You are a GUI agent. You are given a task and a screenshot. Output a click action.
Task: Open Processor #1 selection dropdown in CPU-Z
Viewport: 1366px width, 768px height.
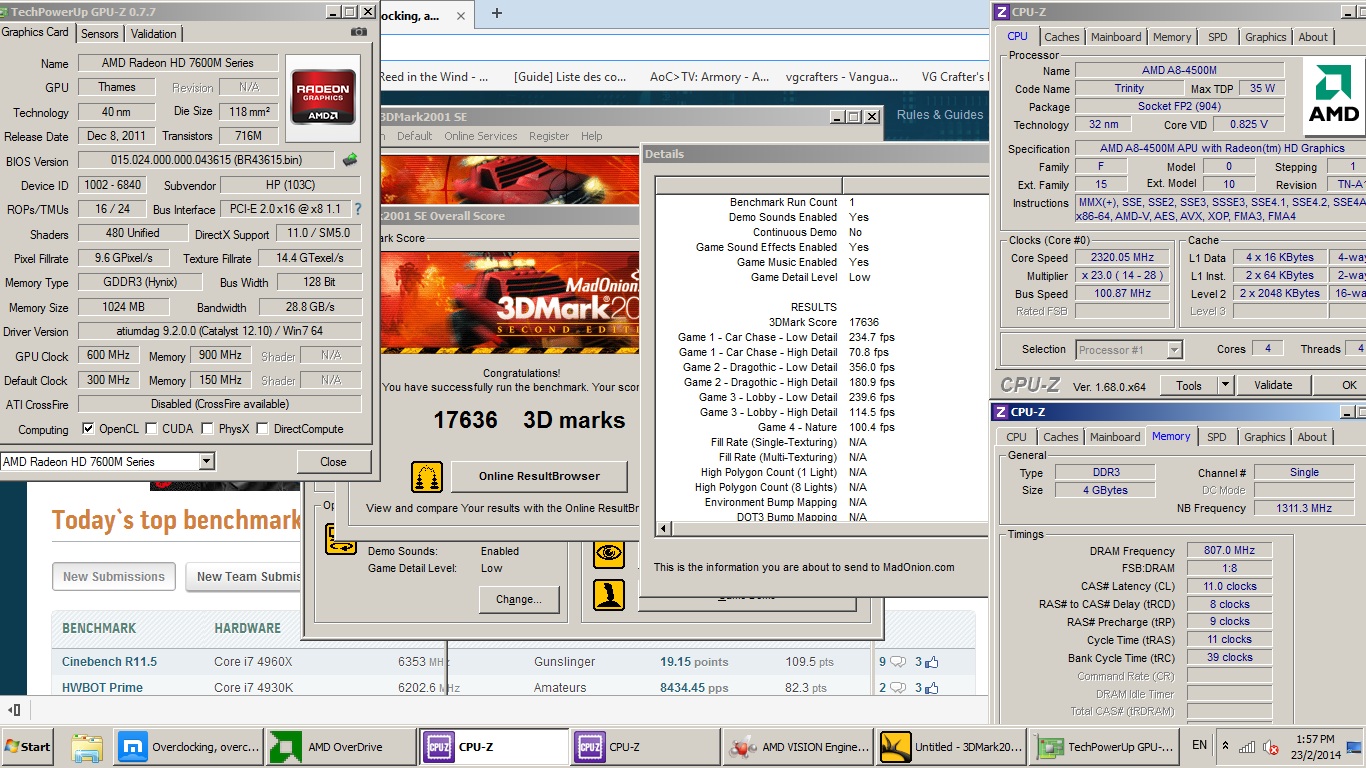(1175, 349)
